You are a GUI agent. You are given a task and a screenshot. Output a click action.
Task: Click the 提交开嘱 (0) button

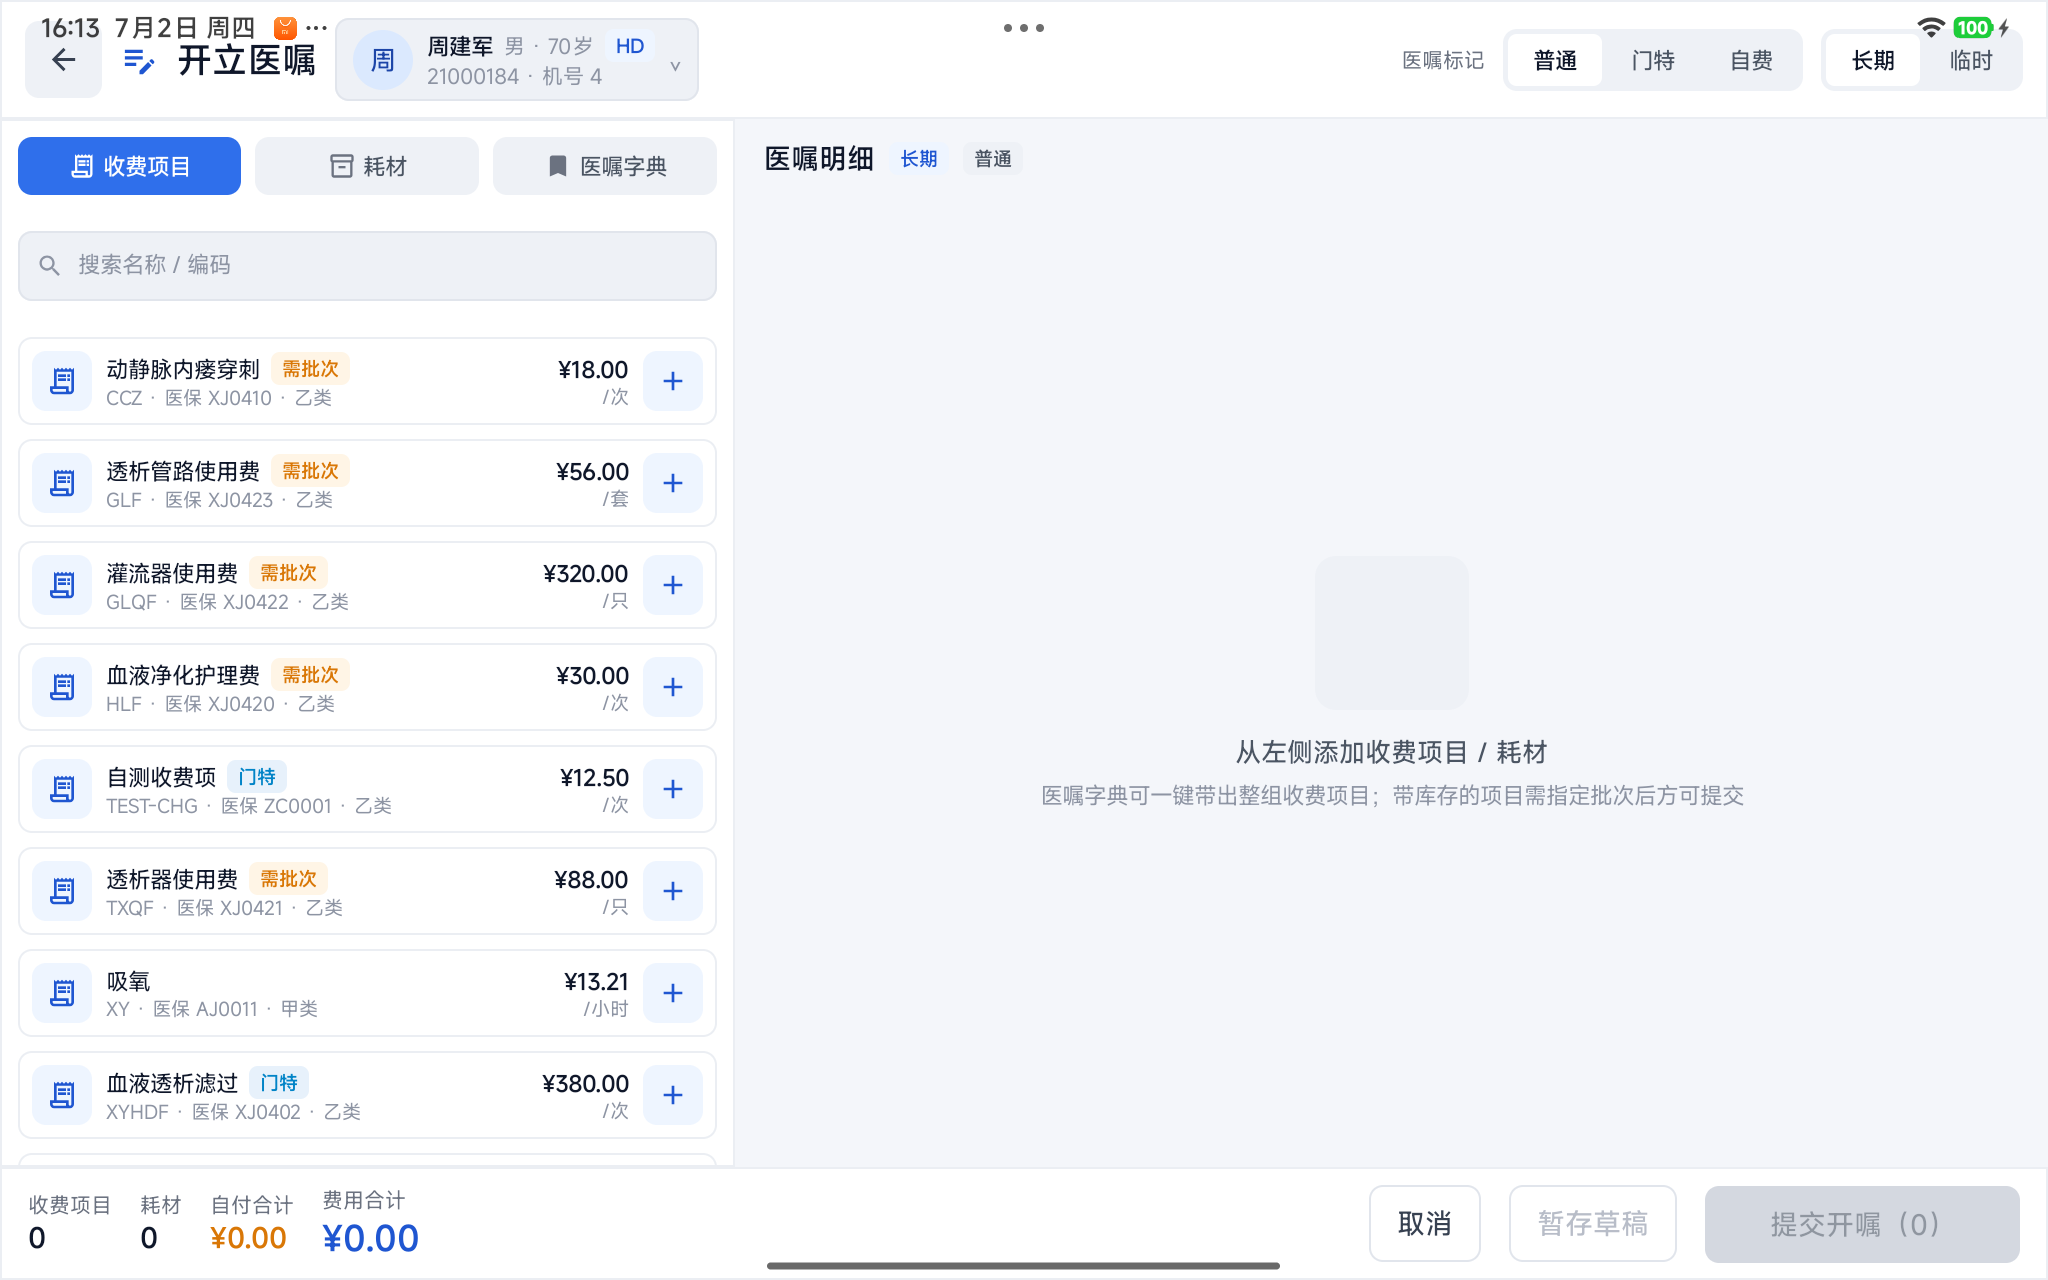1862,1223
